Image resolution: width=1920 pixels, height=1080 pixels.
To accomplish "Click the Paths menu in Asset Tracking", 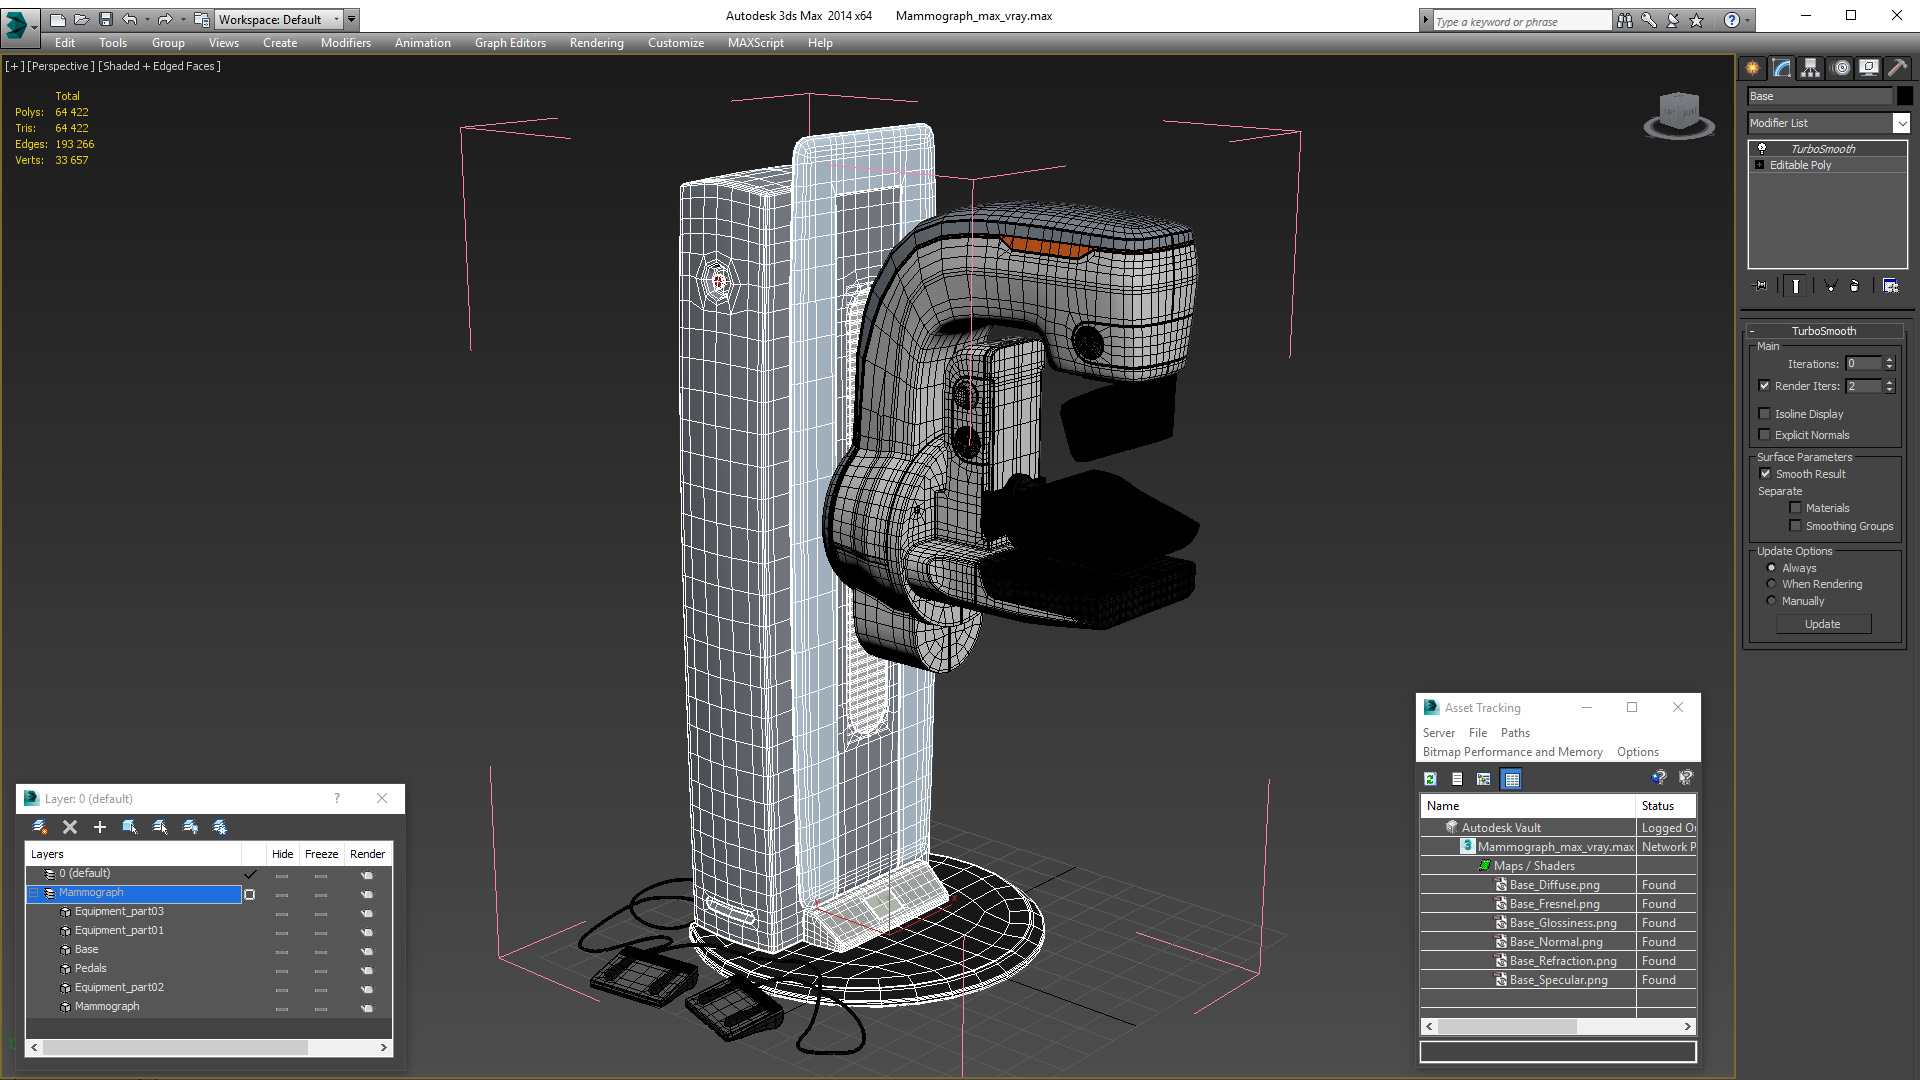I will [x=1515, y=732].
